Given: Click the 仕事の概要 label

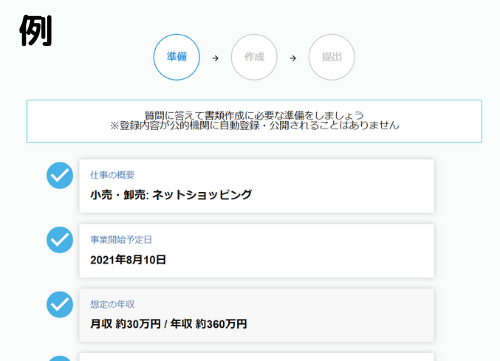Looking at the screenshot, I should (x=112, y=175).
